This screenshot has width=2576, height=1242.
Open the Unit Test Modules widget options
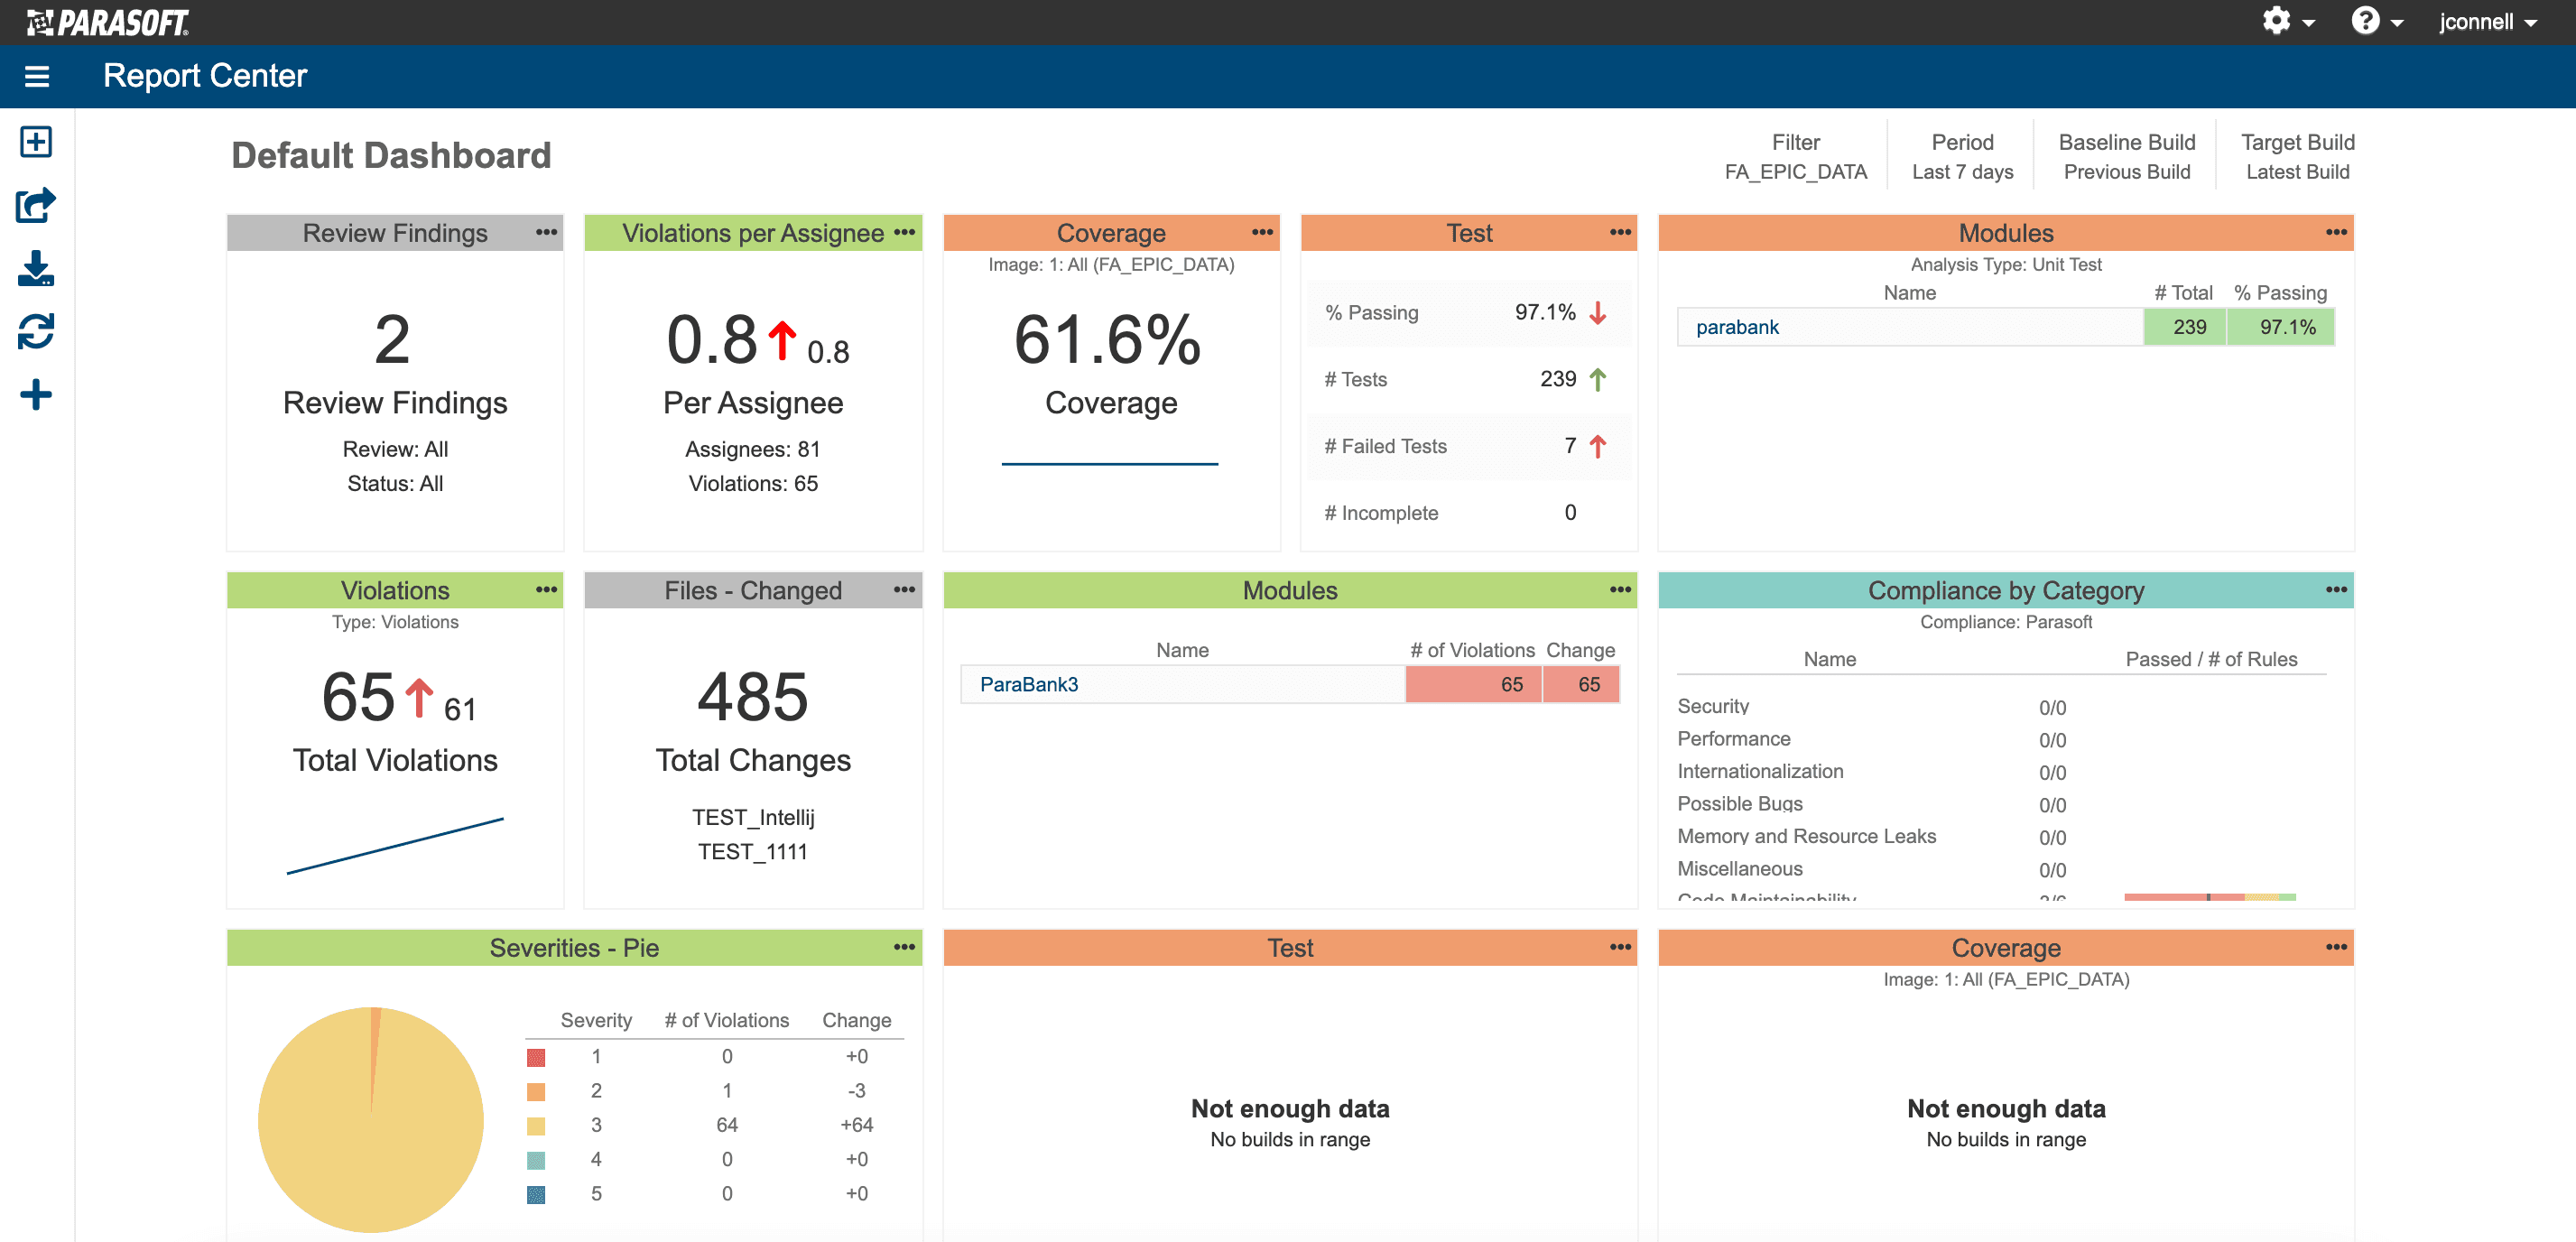(2336, 232)
